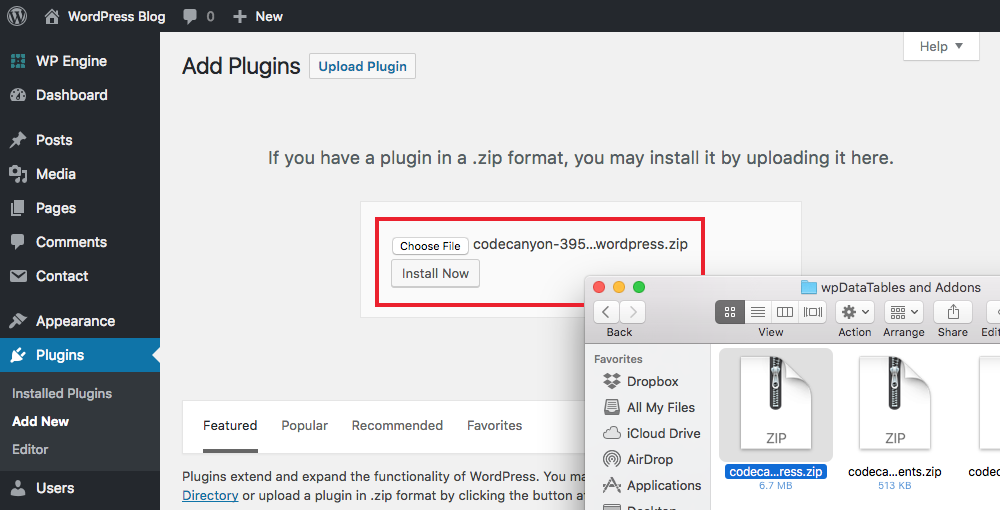Open Installed Plugins in sidebar
This screenshot has width=1000, height=510.
(62, 393)
